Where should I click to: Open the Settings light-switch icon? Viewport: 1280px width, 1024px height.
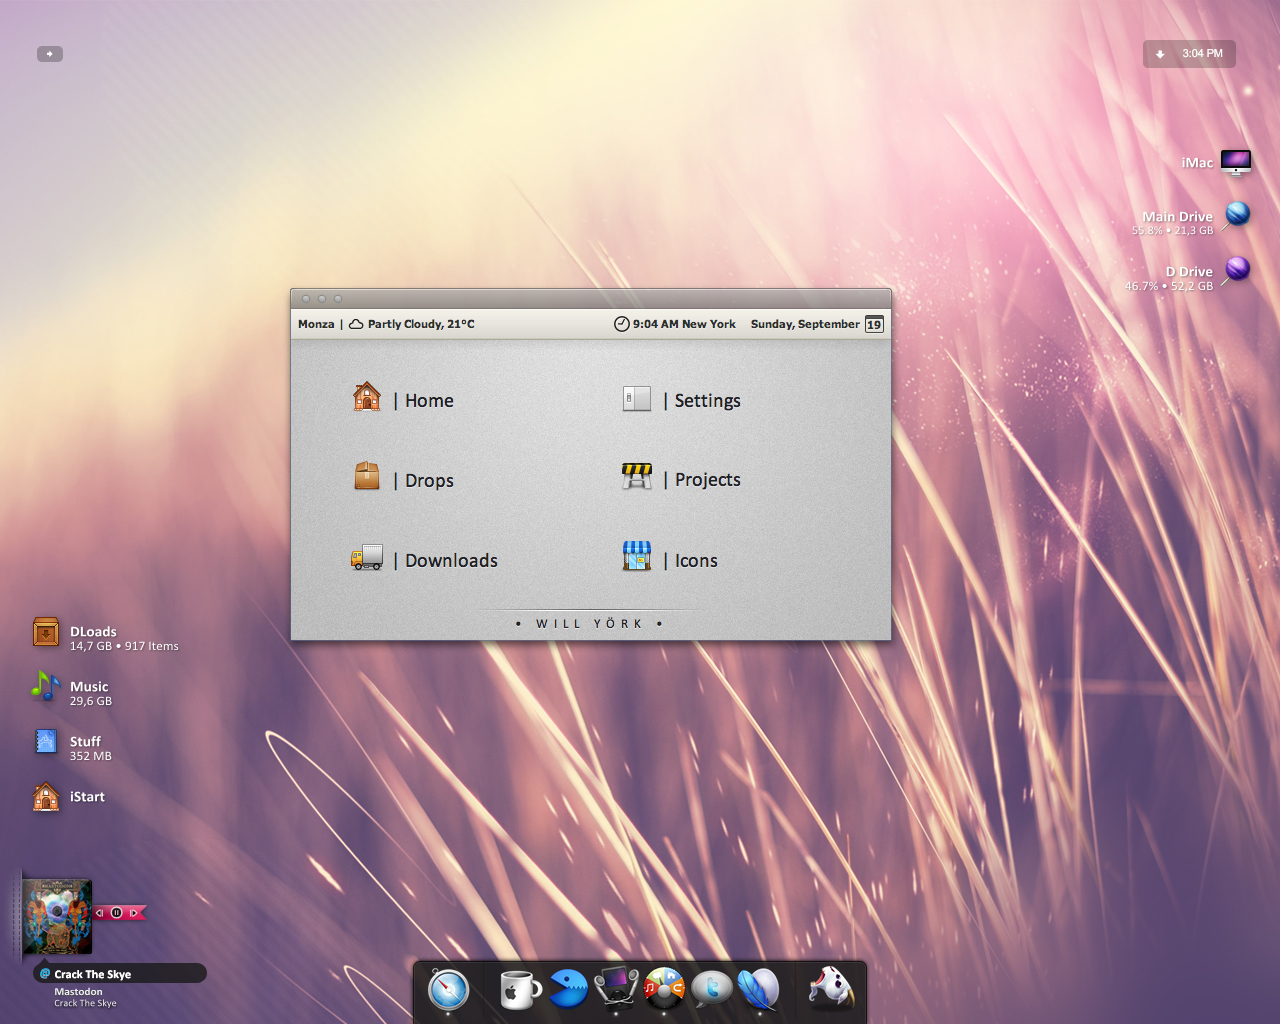pos(637,399)
